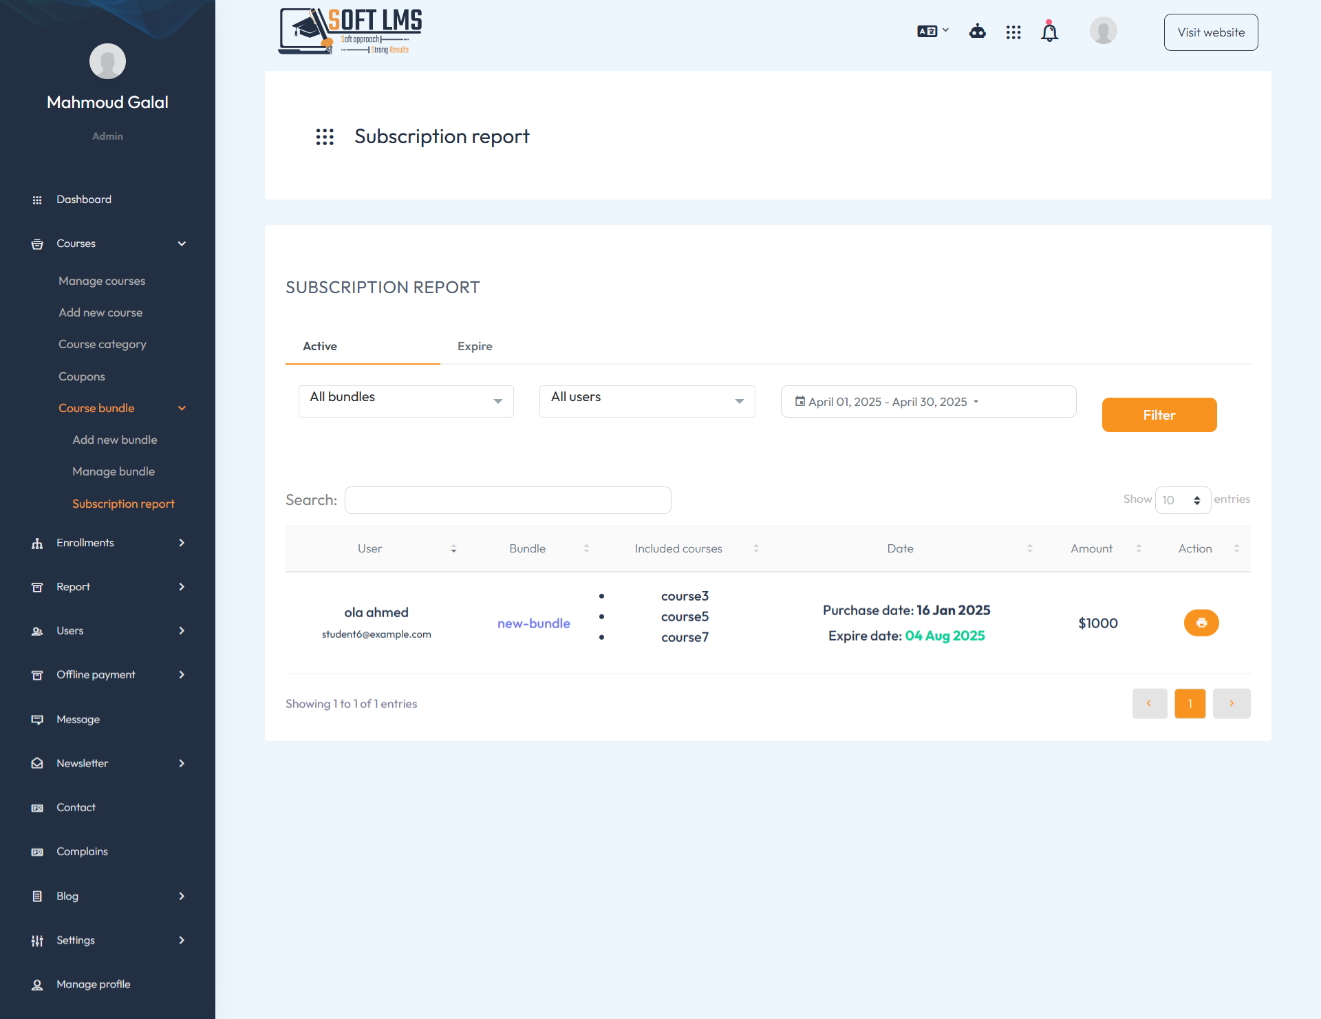Viewport: 1321px width, 1019px height.
Task: Open the All bundles dropdown
Action: coord(406,401)
